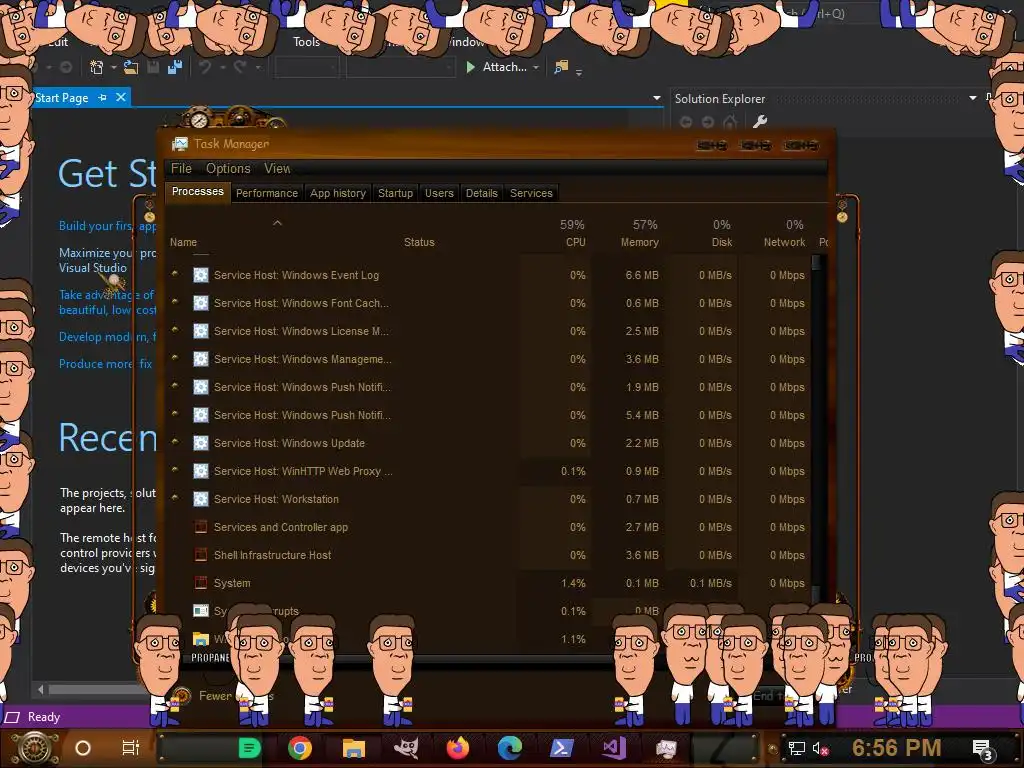Open the 'Produce more, fix' link on Start Page
The image size is (1024, 768).
(x=105, y=364)
